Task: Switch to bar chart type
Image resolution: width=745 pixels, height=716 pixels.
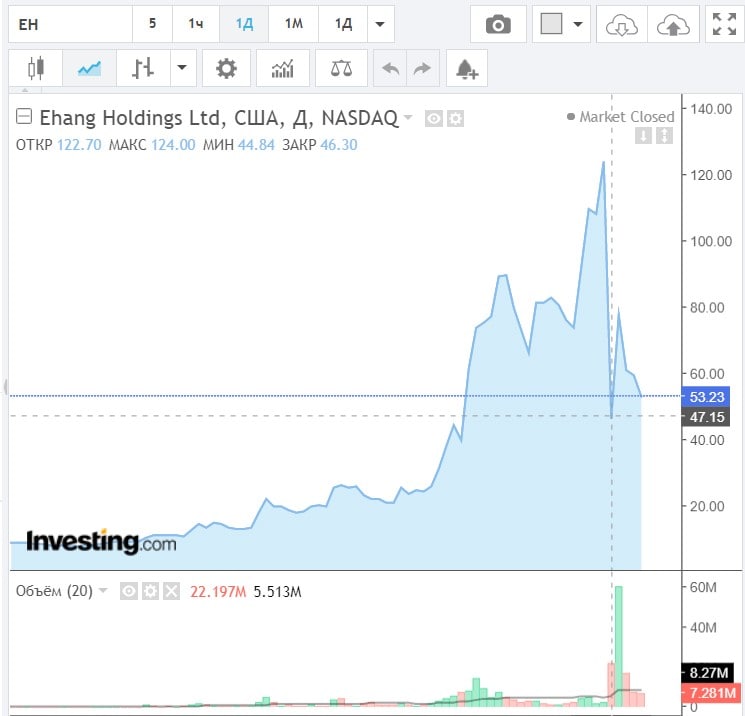Action: click(x=143, y=68)
